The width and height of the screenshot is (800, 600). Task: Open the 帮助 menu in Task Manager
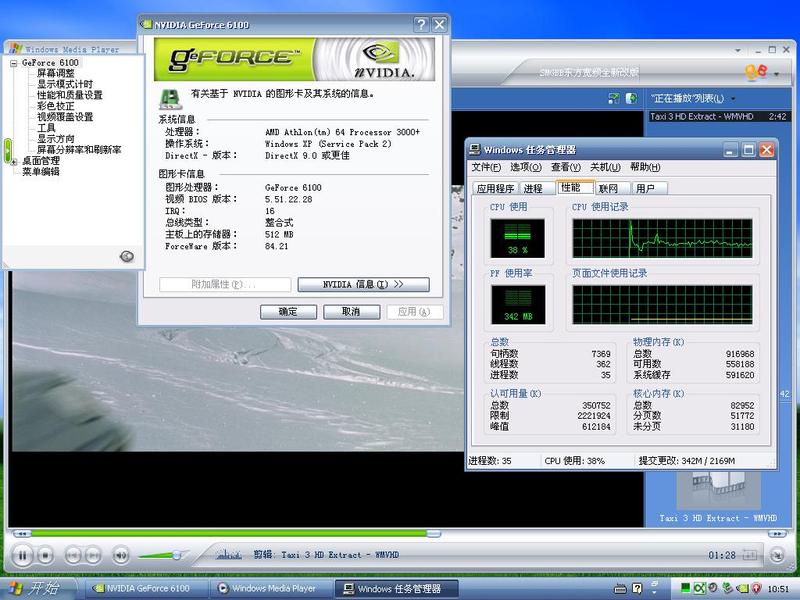(645, 167)
